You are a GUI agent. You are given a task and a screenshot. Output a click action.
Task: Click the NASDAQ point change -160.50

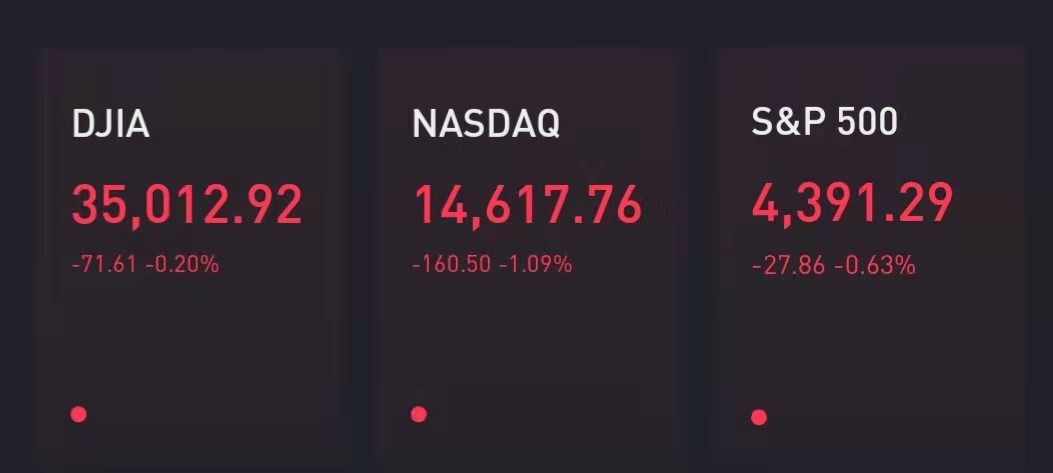(x=451, y=265)
